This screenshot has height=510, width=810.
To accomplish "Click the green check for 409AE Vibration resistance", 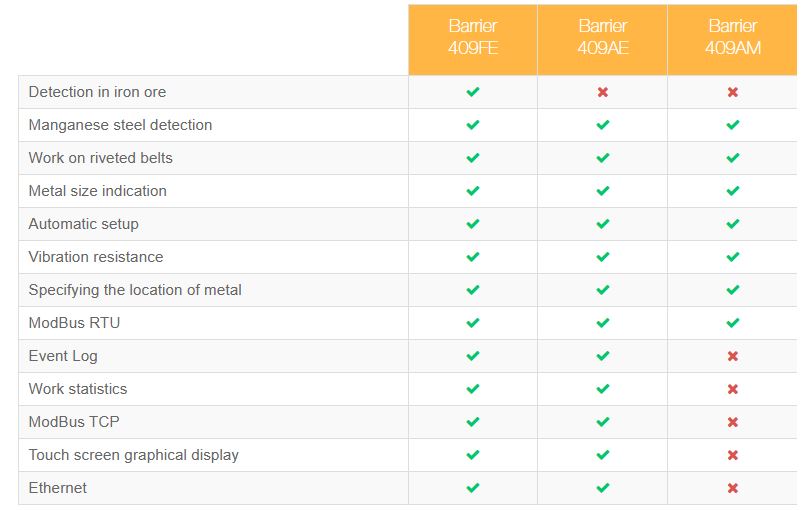I will pos(602,257).
